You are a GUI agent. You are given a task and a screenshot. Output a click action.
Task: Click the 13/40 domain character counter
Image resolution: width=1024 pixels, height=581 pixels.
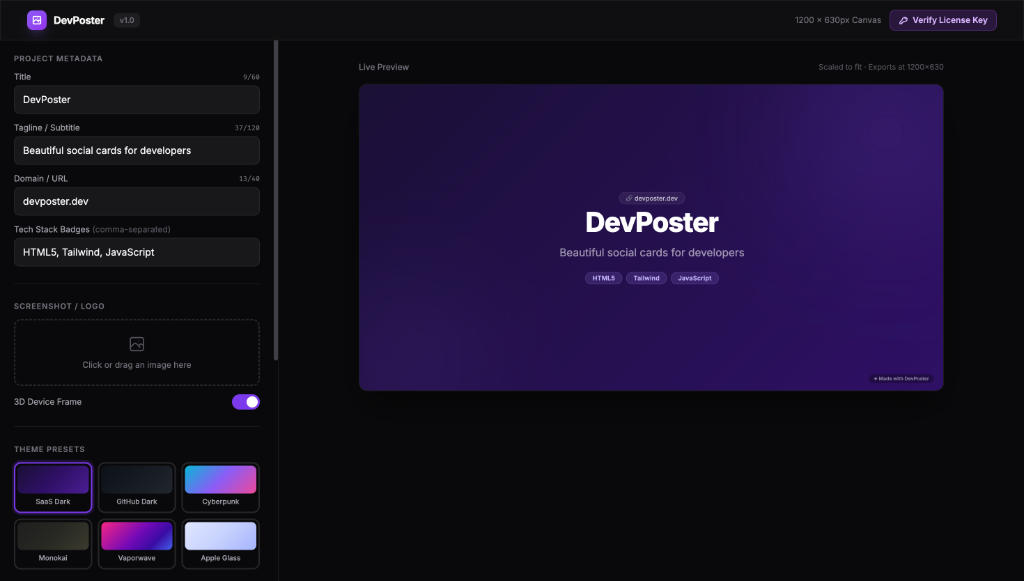click(x=249, y=179)
